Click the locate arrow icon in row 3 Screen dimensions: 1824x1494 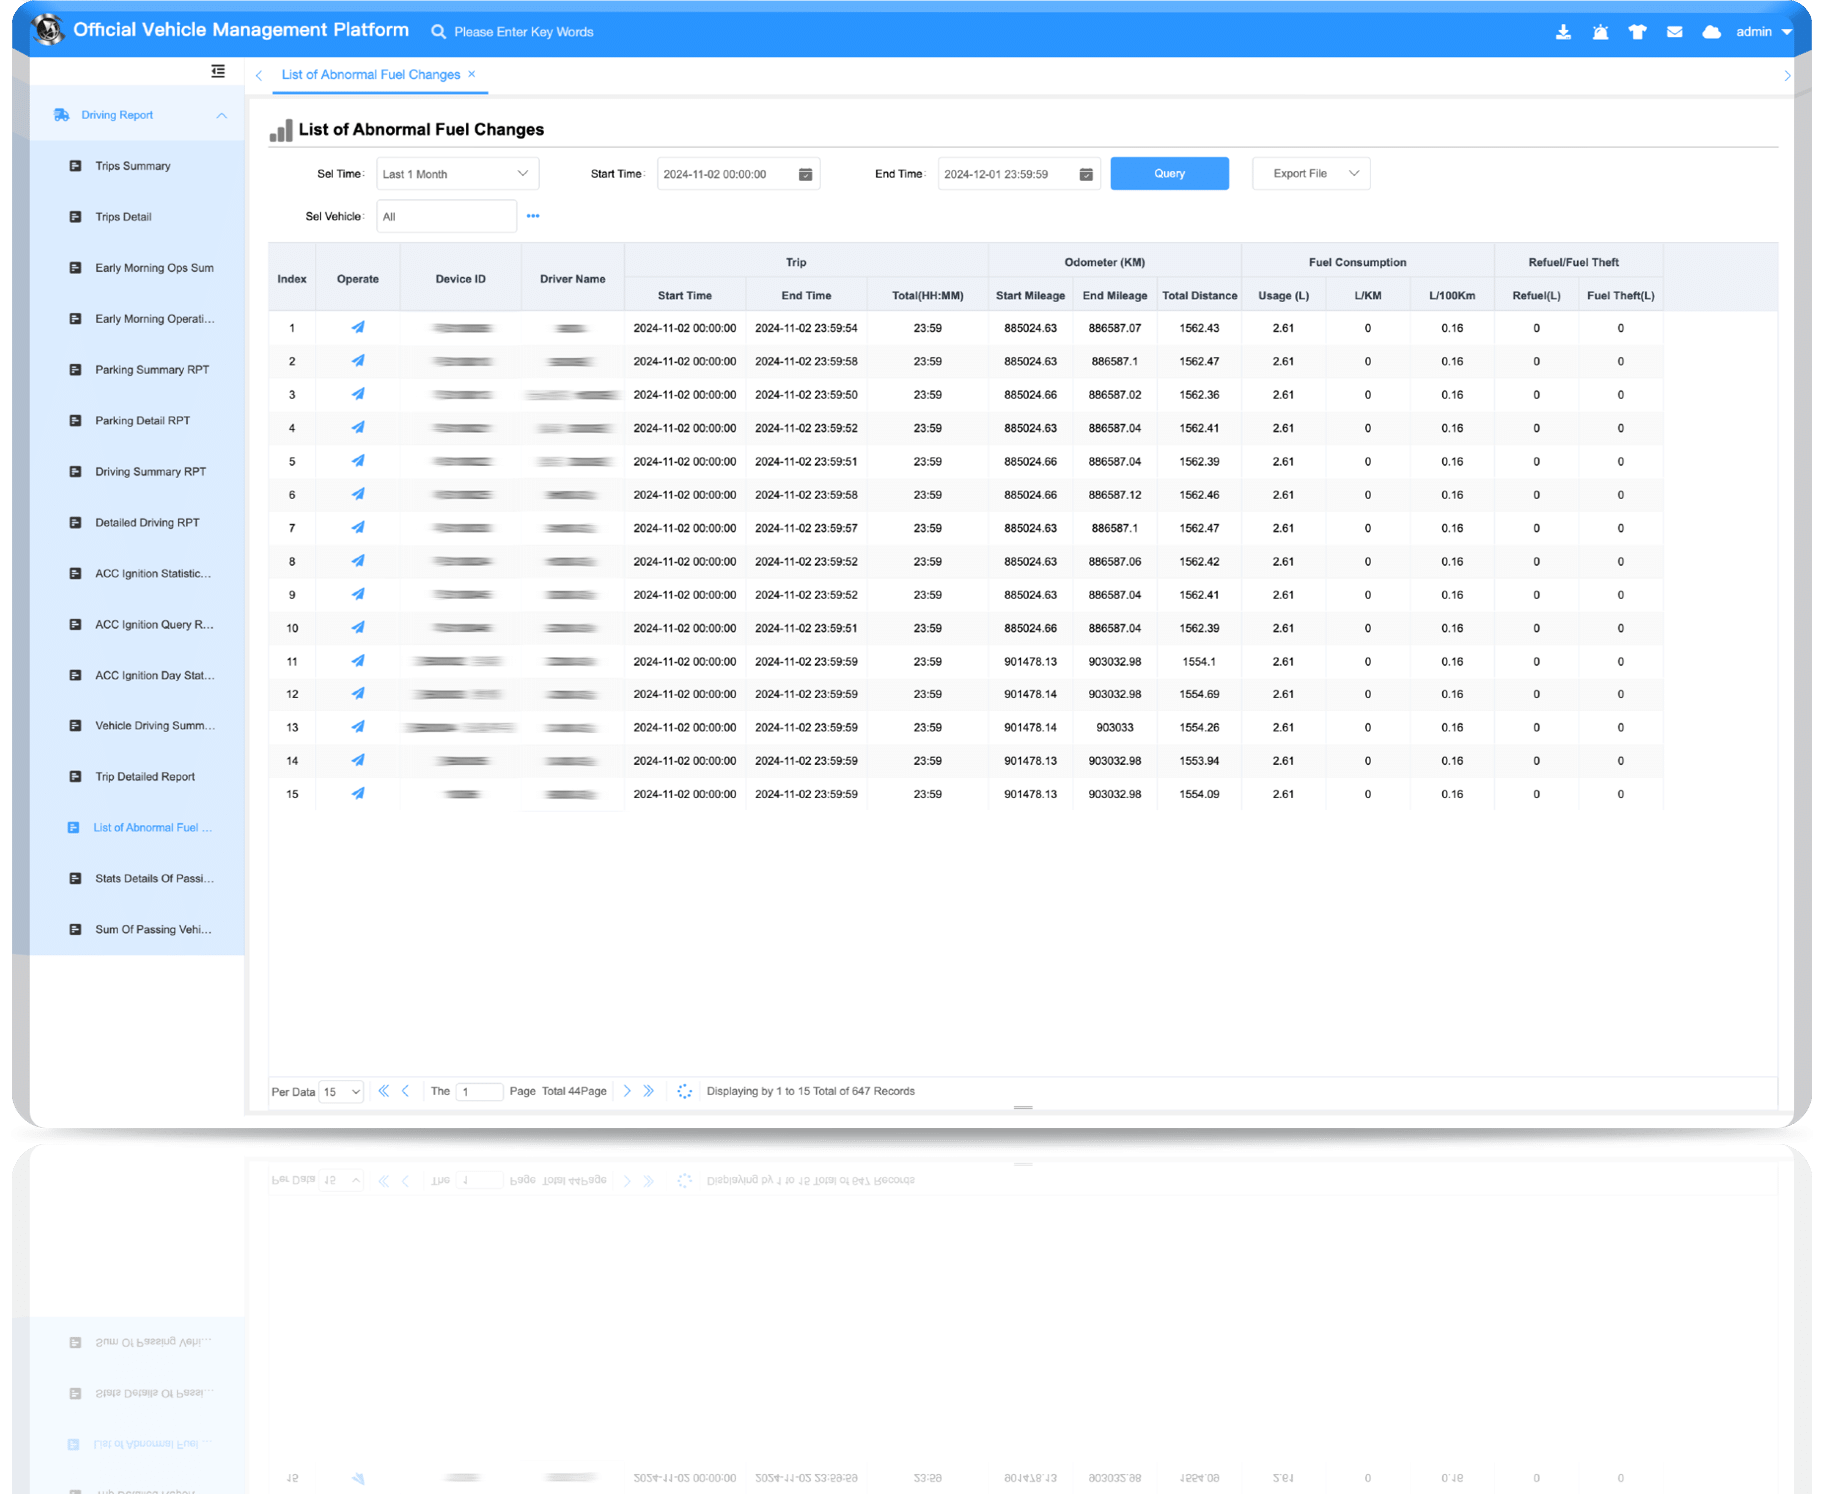[358, 395]
